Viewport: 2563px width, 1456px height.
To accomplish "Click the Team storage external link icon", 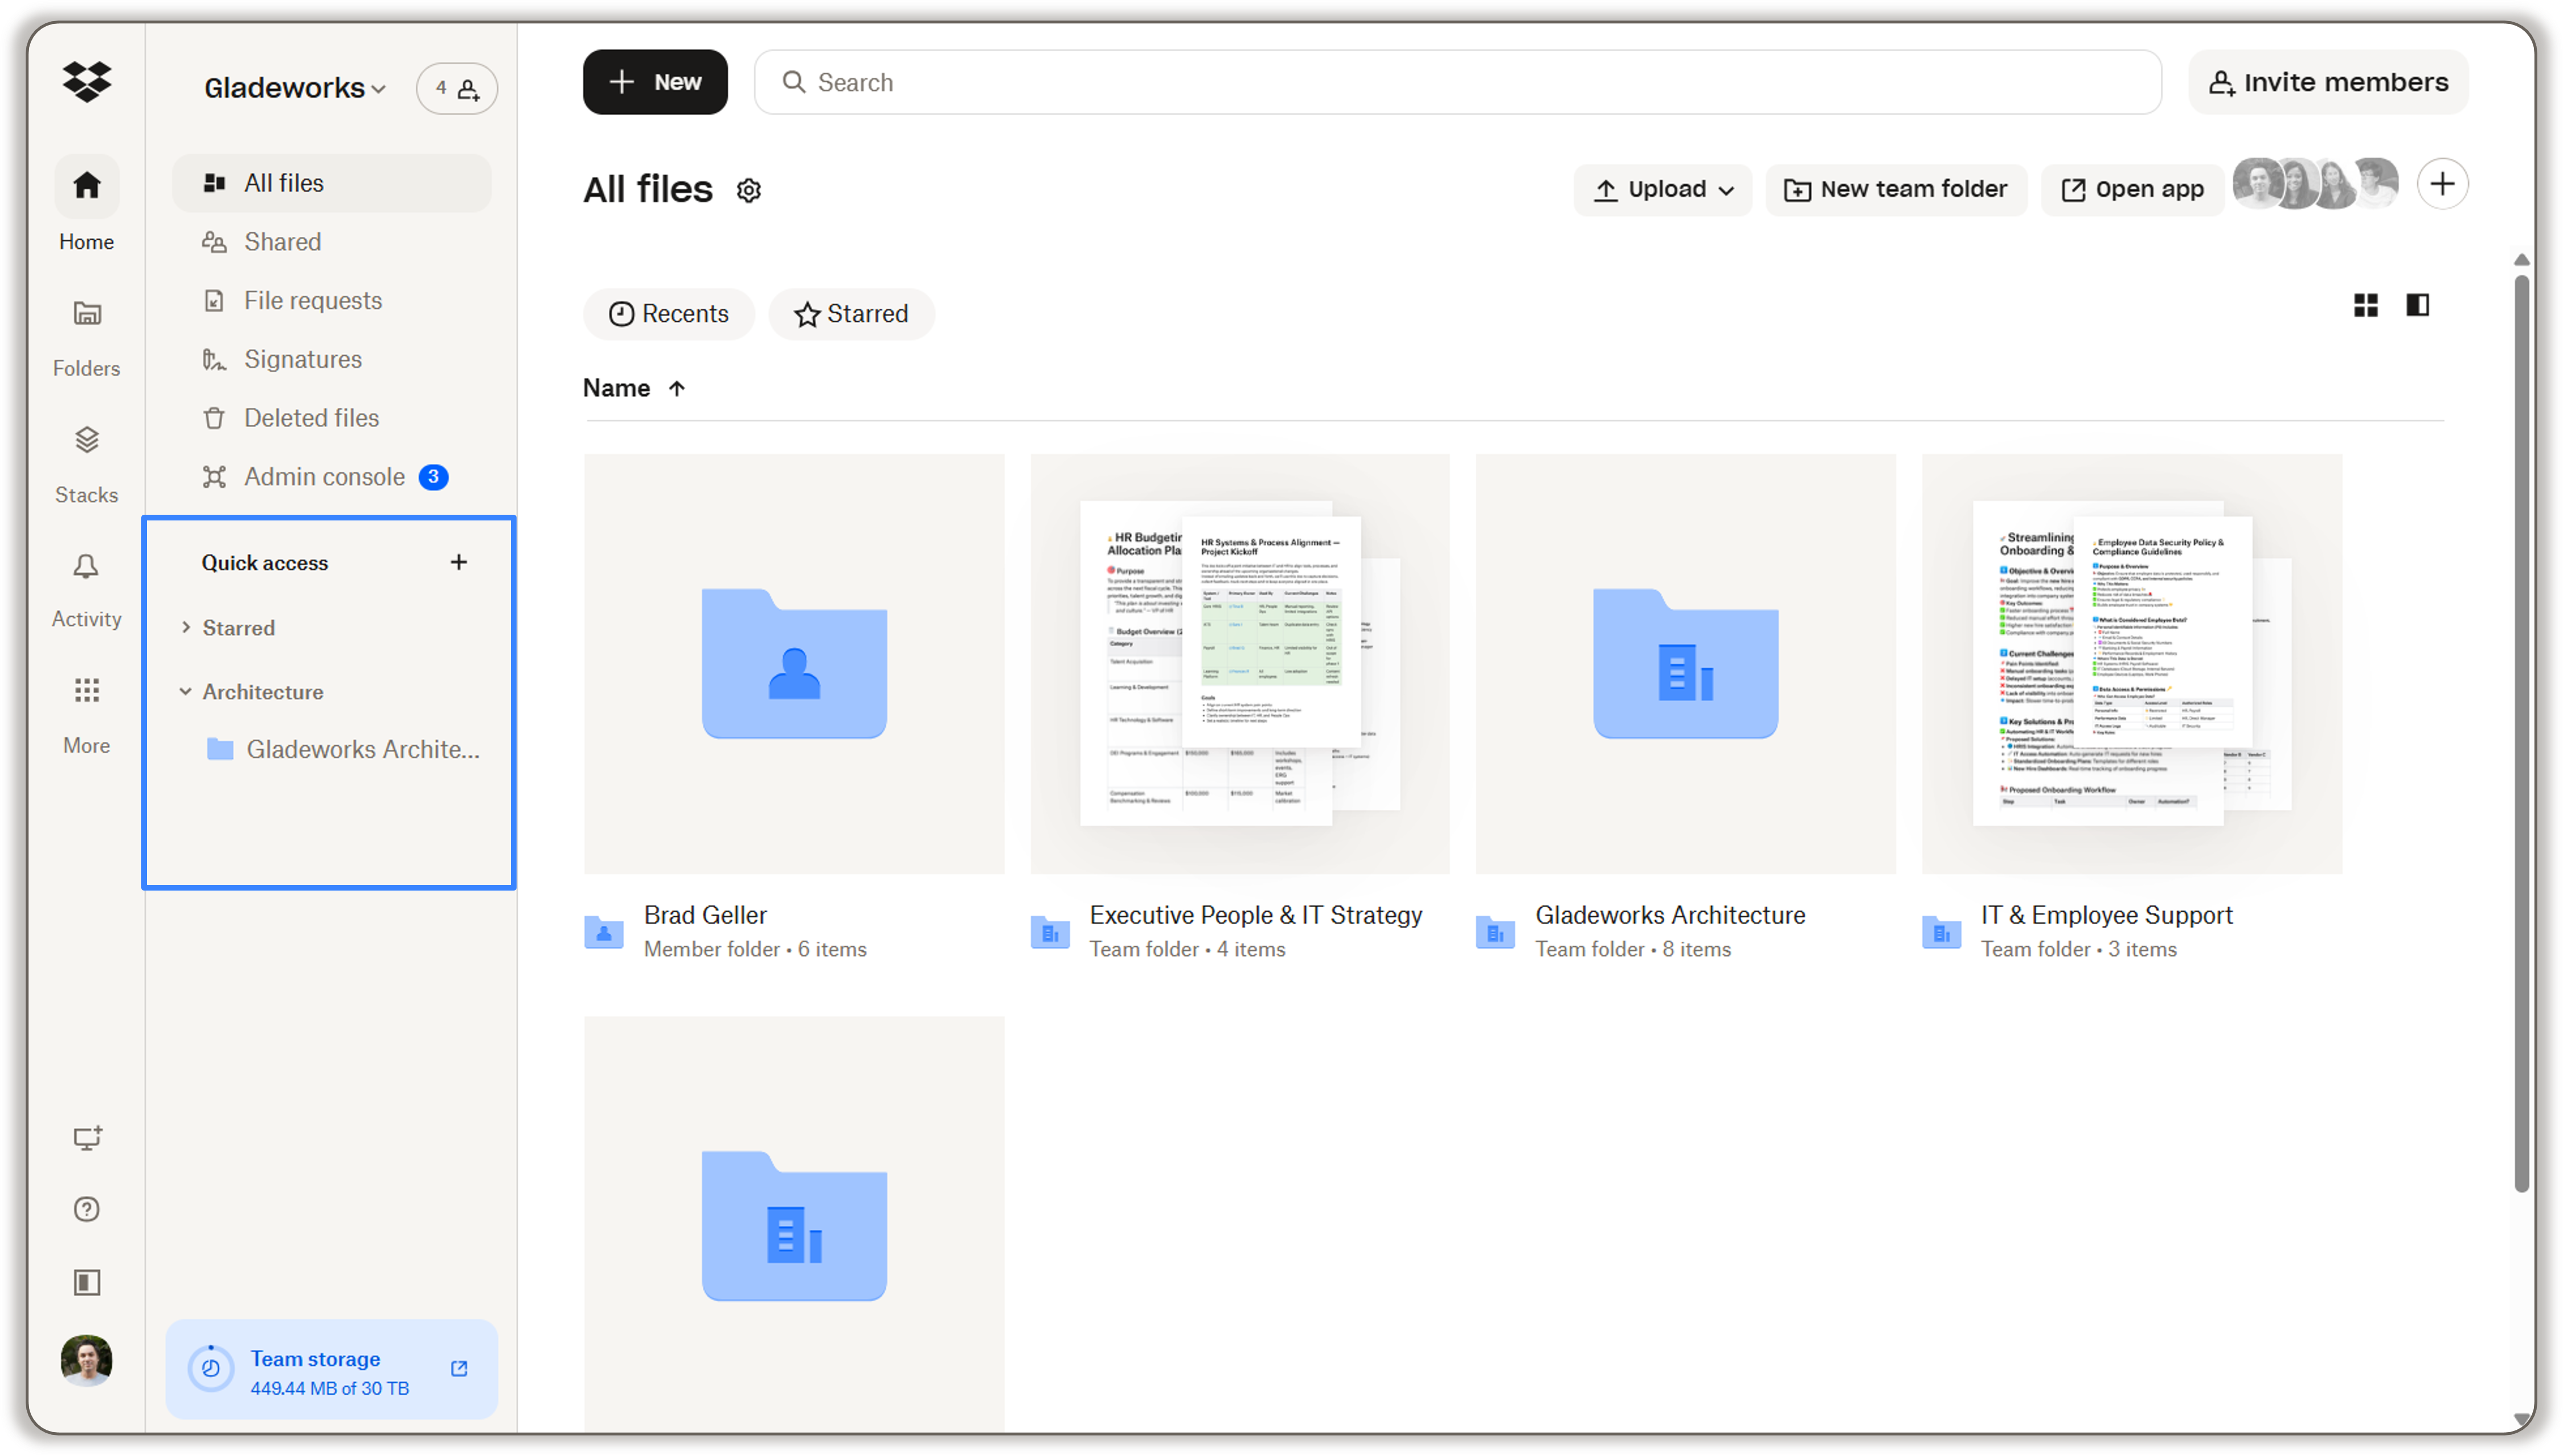I will point(459,1369).
